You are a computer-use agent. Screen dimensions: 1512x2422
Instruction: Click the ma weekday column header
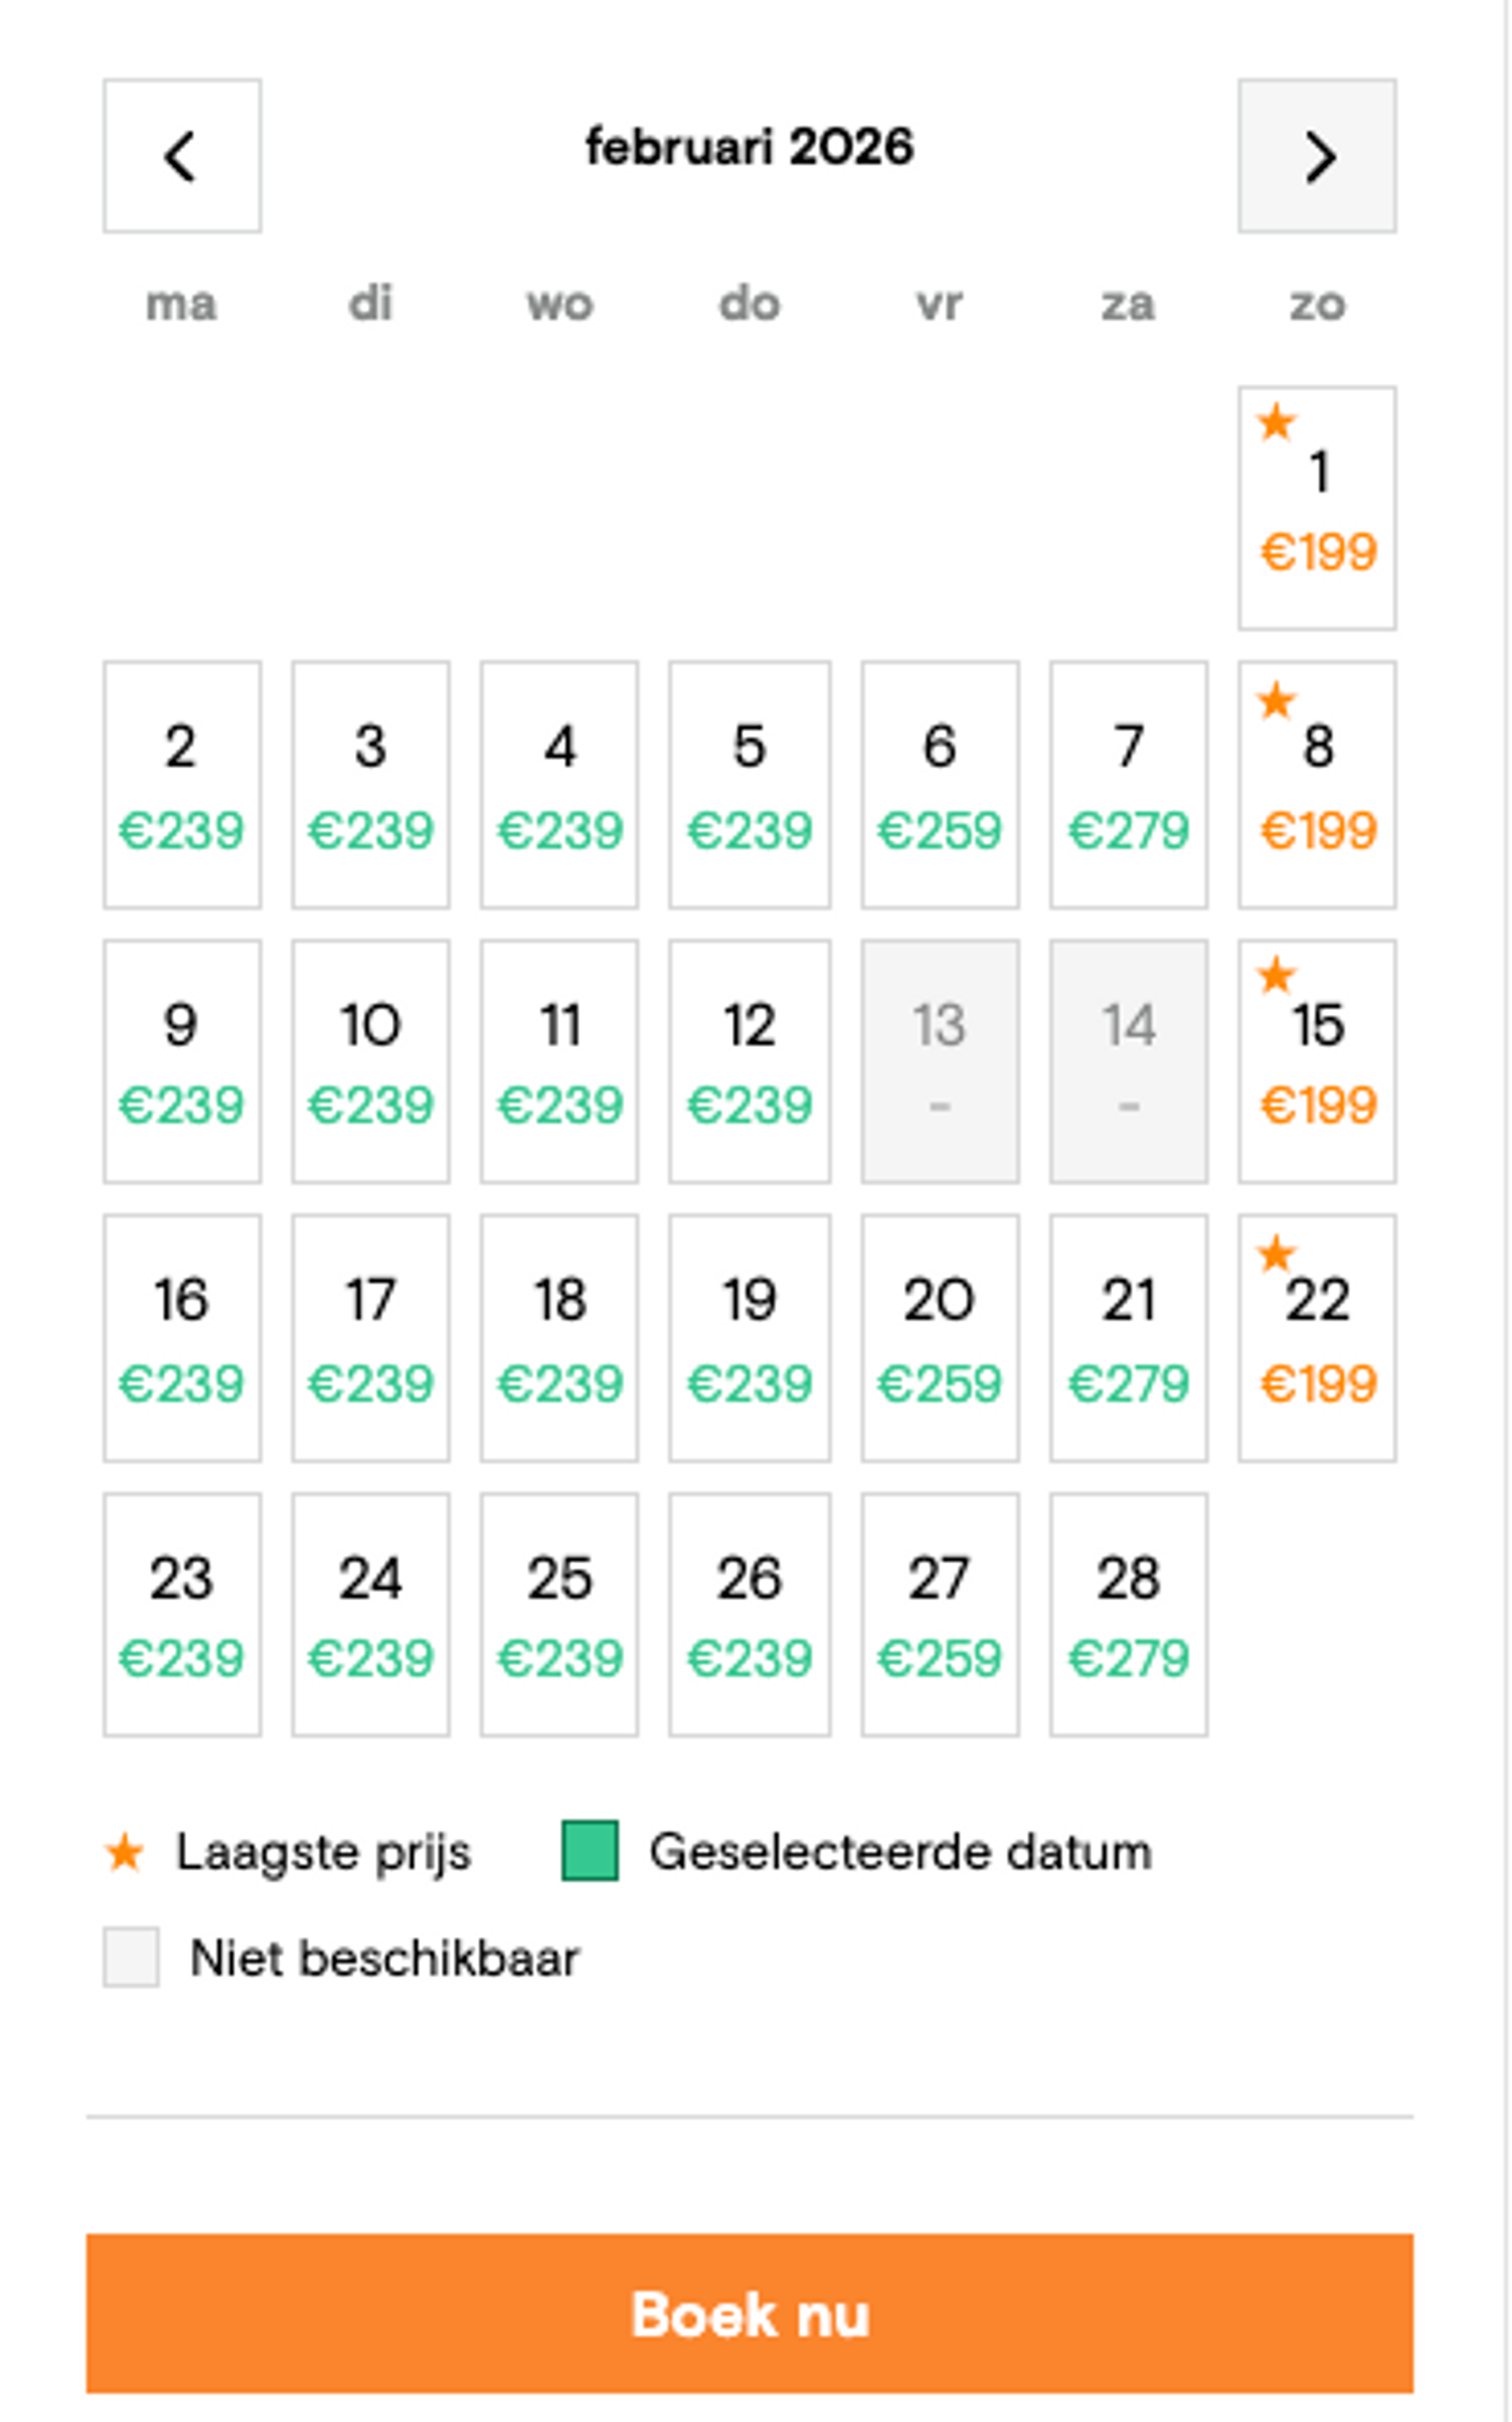(x=182, y=304)
